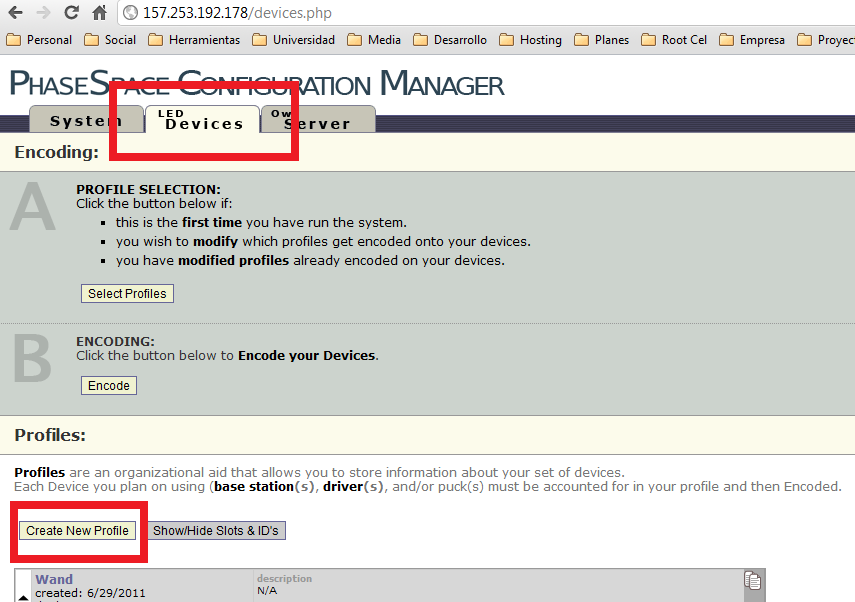This screenshot has height=602, width=855.
Task: Reload the page with refresh icon
Action: pyautogui.click(x=71, y=13)
